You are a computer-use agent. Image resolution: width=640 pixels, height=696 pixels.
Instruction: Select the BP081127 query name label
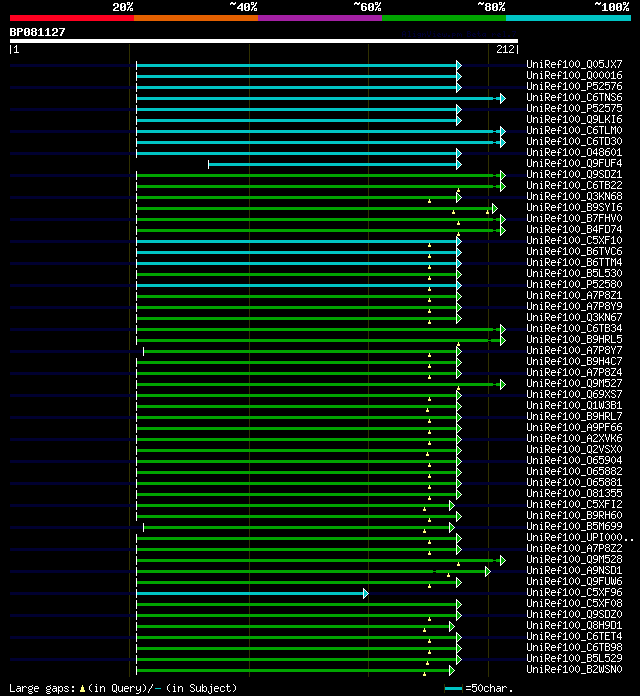[x=37, y=32]
